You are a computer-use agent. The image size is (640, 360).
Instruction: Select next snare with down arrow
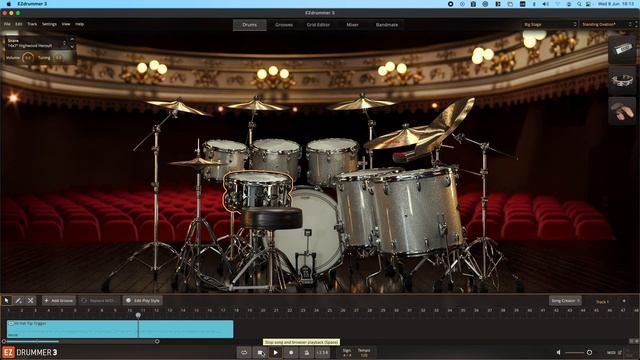72,47
